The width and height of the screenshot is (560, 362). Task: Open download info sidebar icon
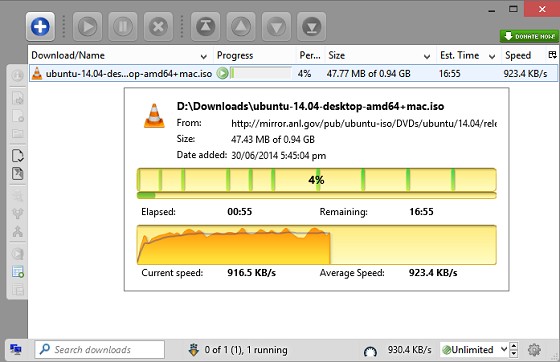(x=17, y=75)
